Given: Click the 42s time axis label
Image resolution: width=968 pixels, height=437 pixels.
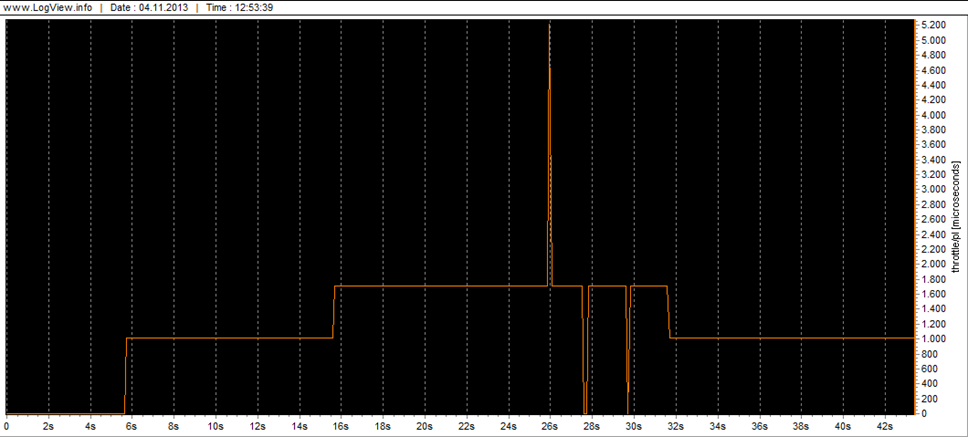Looking at the screenshot, I should (x=885, y=426).
